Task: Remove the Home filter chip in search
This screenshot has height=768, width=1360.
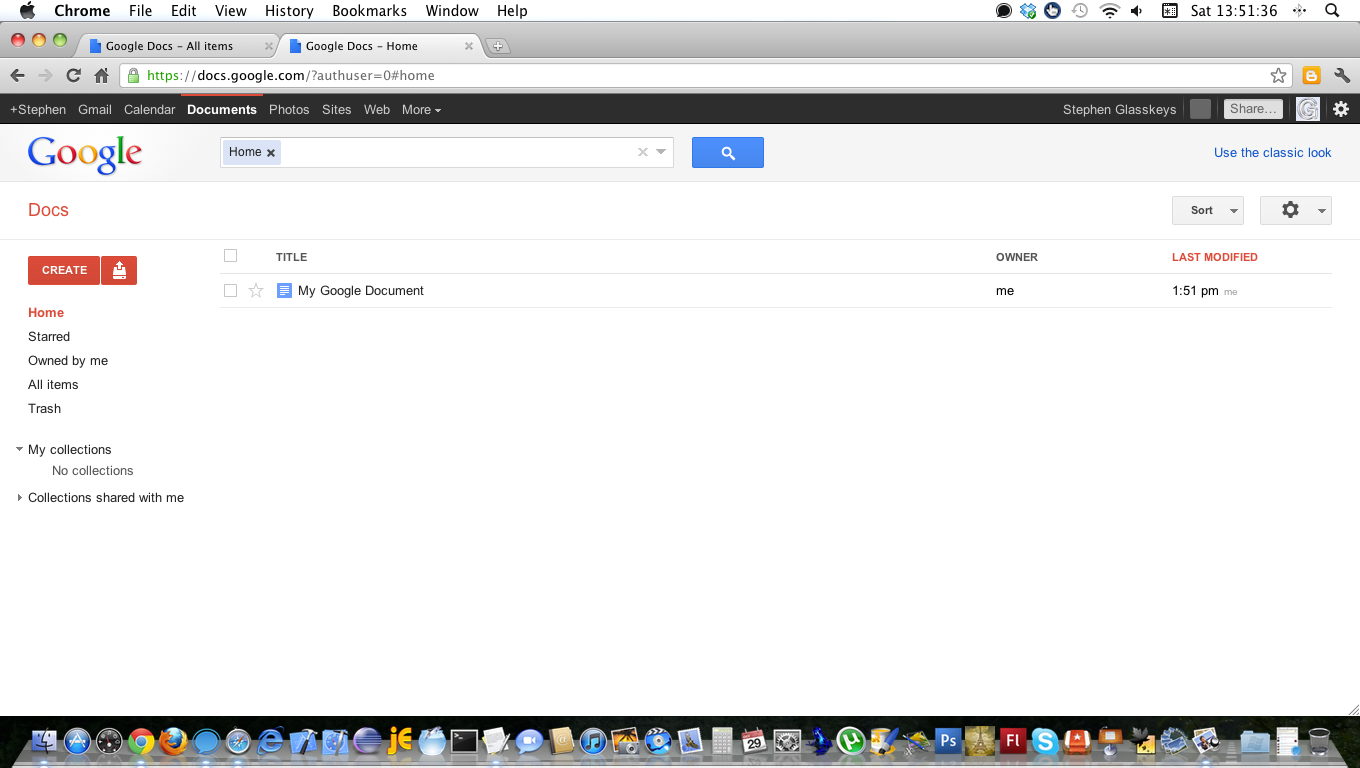Action: coord(271,153)
